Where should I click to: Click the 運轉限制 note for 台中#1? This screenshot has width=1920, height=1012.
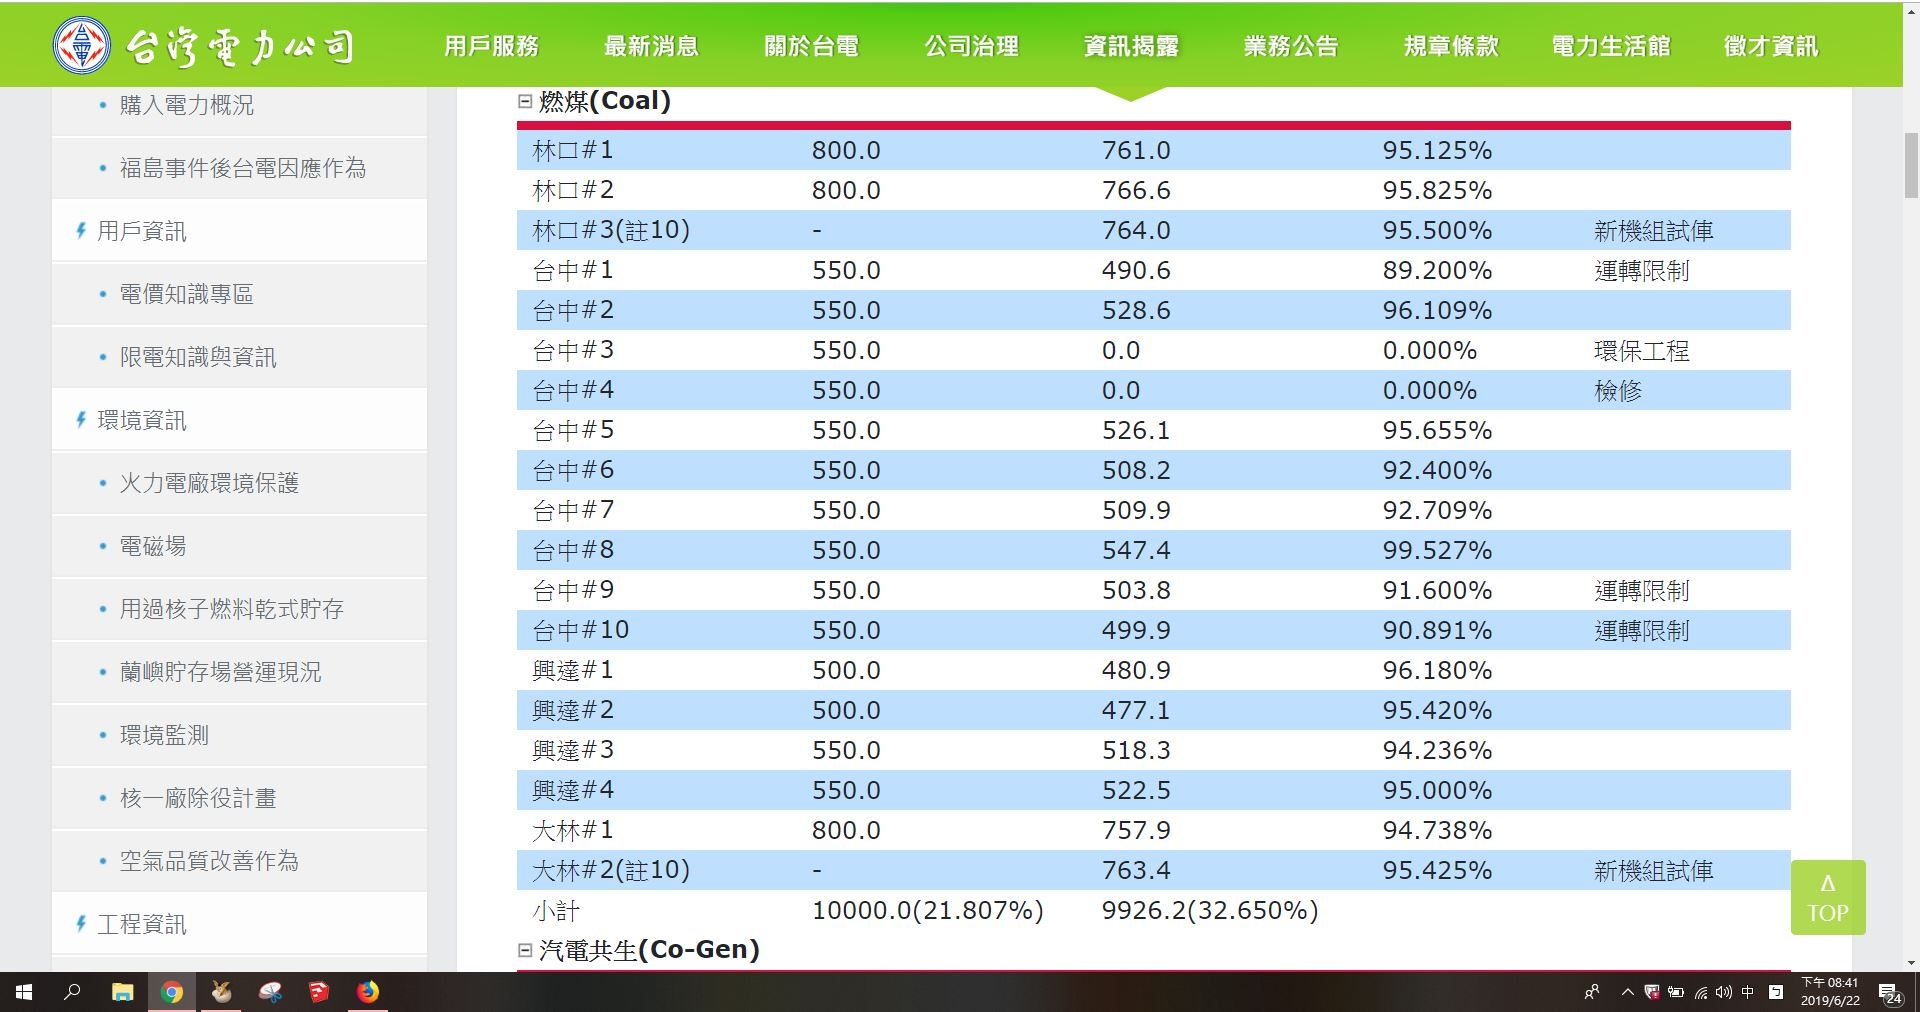[1641, 271]
